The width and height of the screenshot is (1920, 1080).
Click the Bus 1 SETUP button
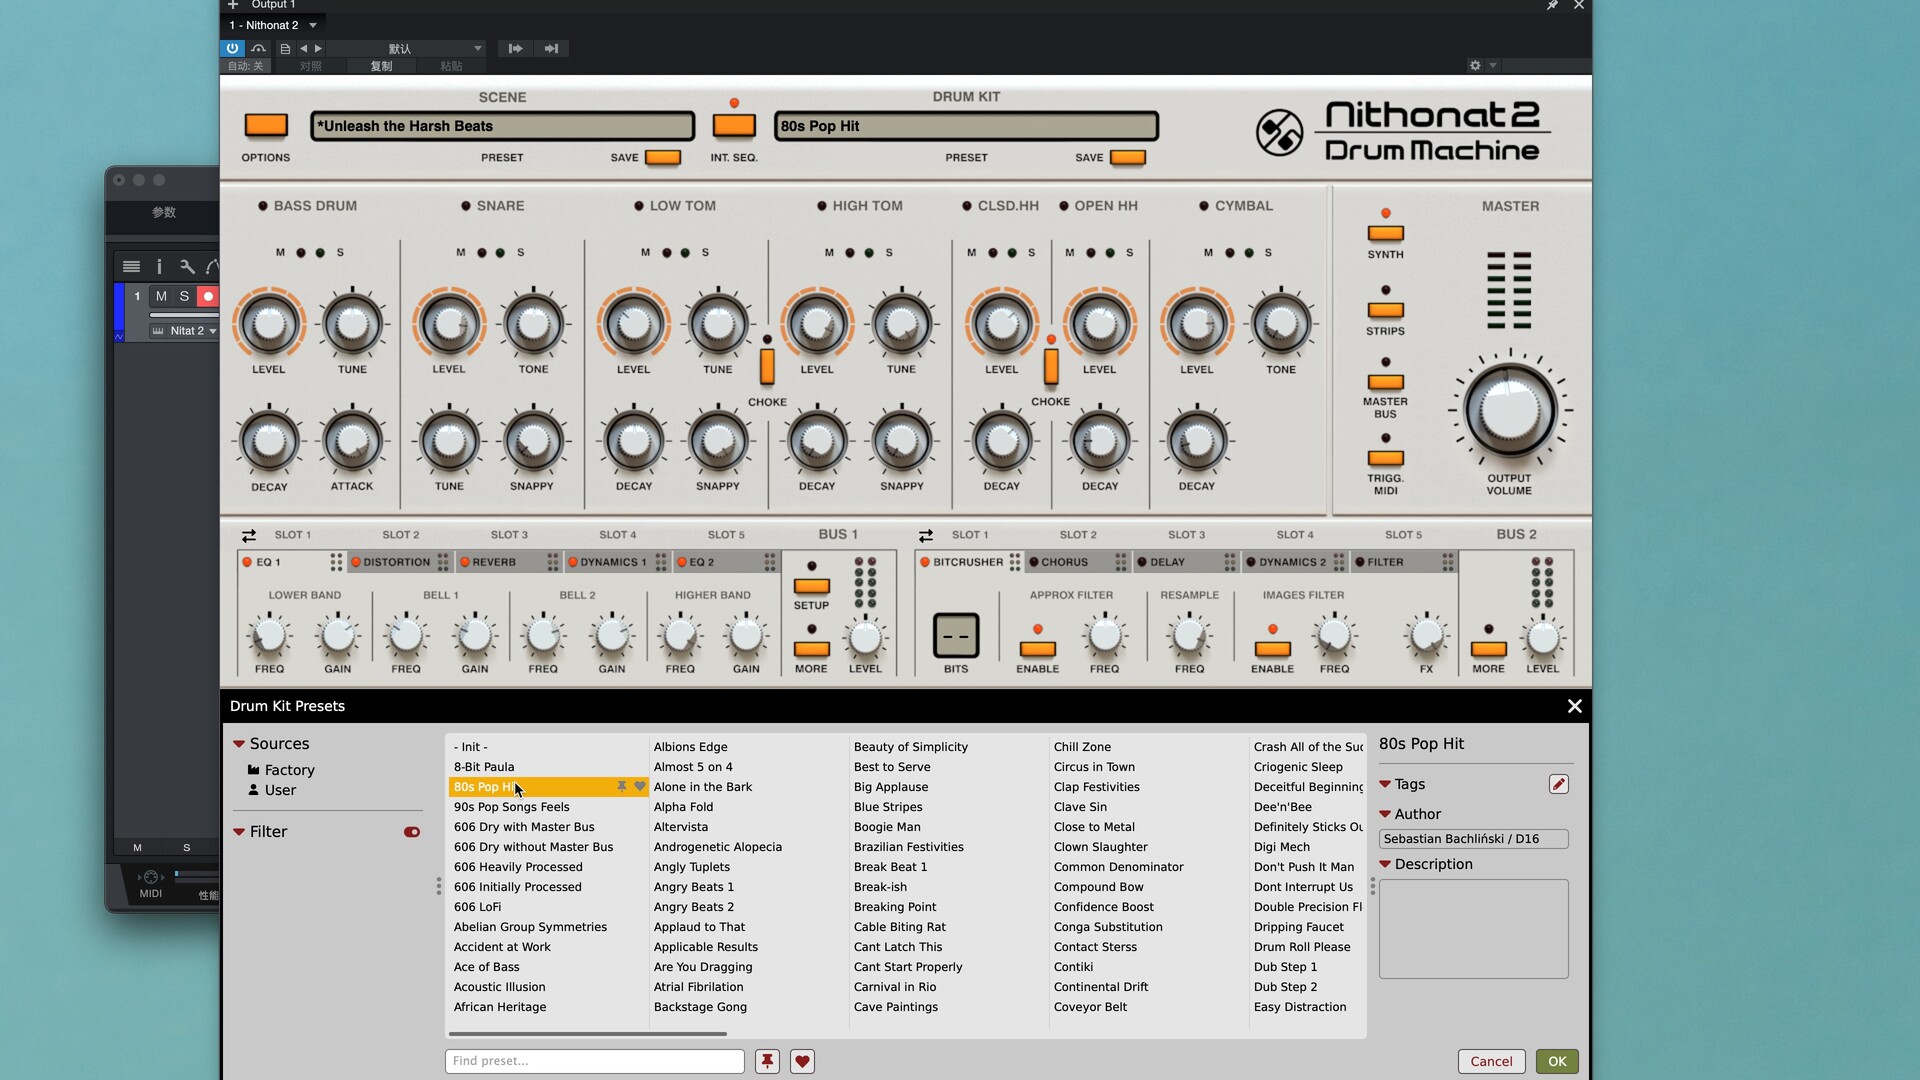811,586
